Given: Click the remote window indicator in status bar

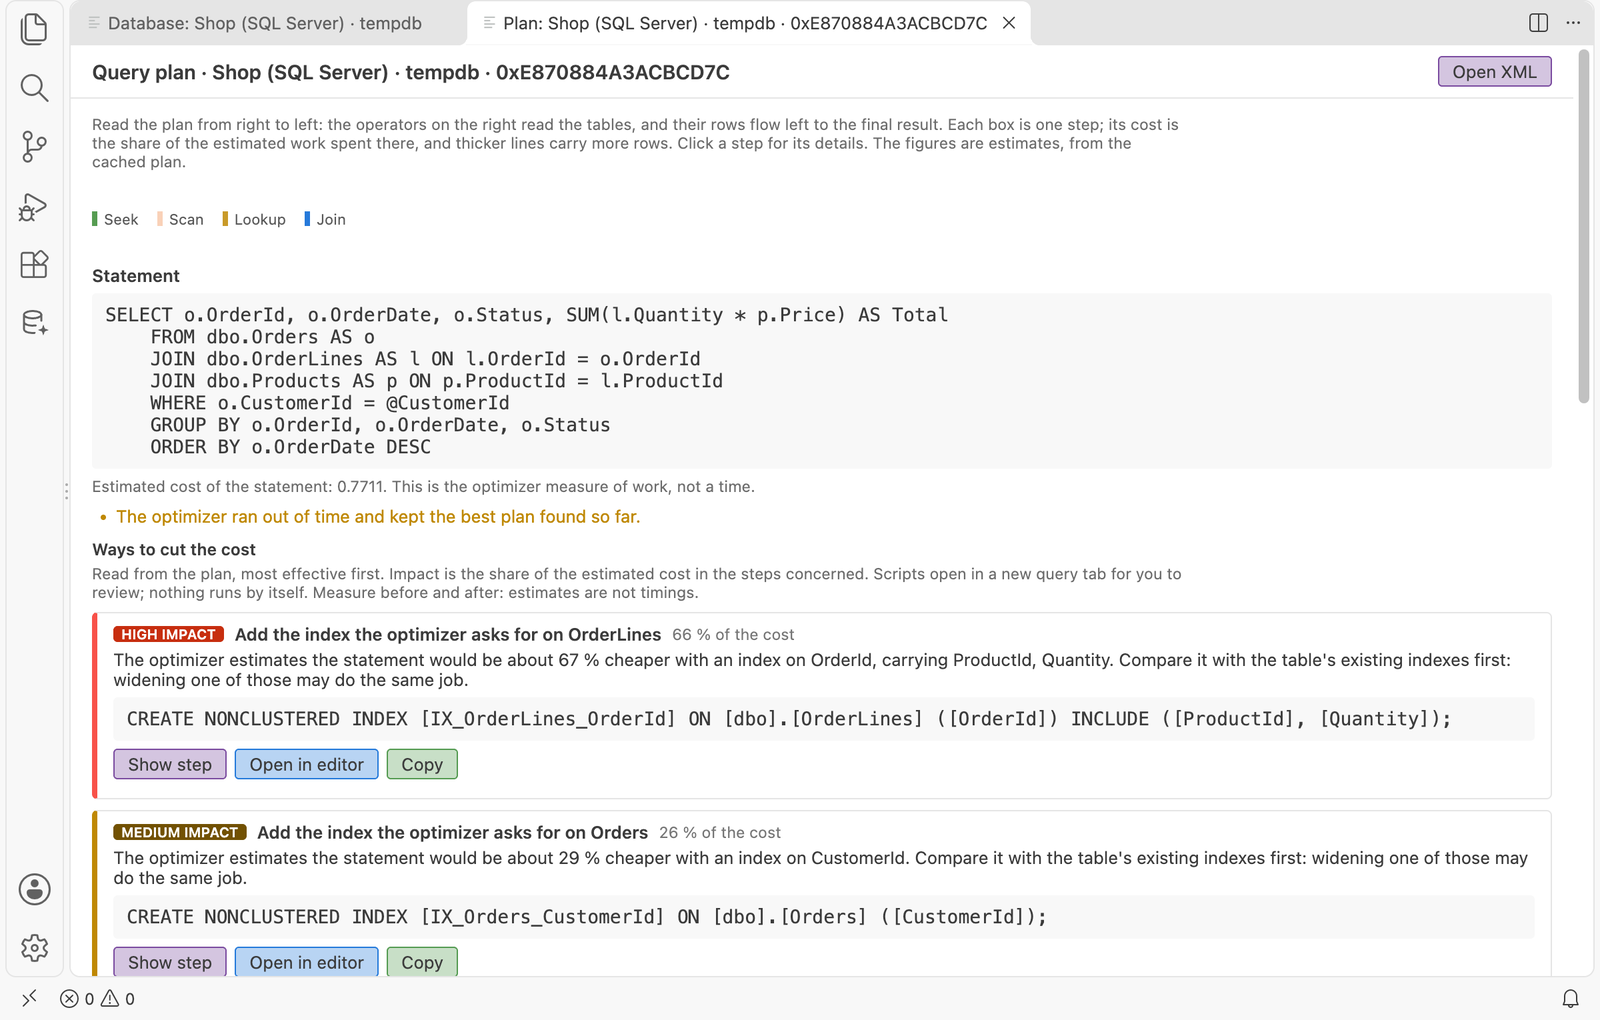Looking at the screenshot, I should click(x=29, y=998).
